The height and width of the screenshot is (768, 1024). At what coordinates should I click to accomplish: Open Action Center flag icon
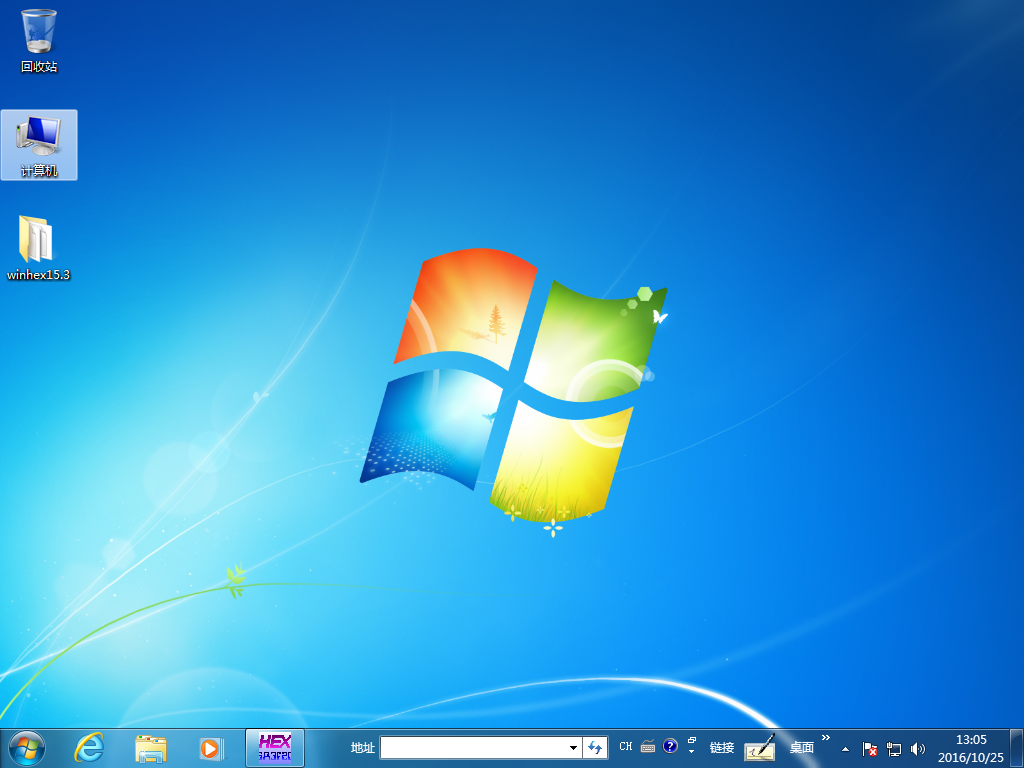[869, 749]
